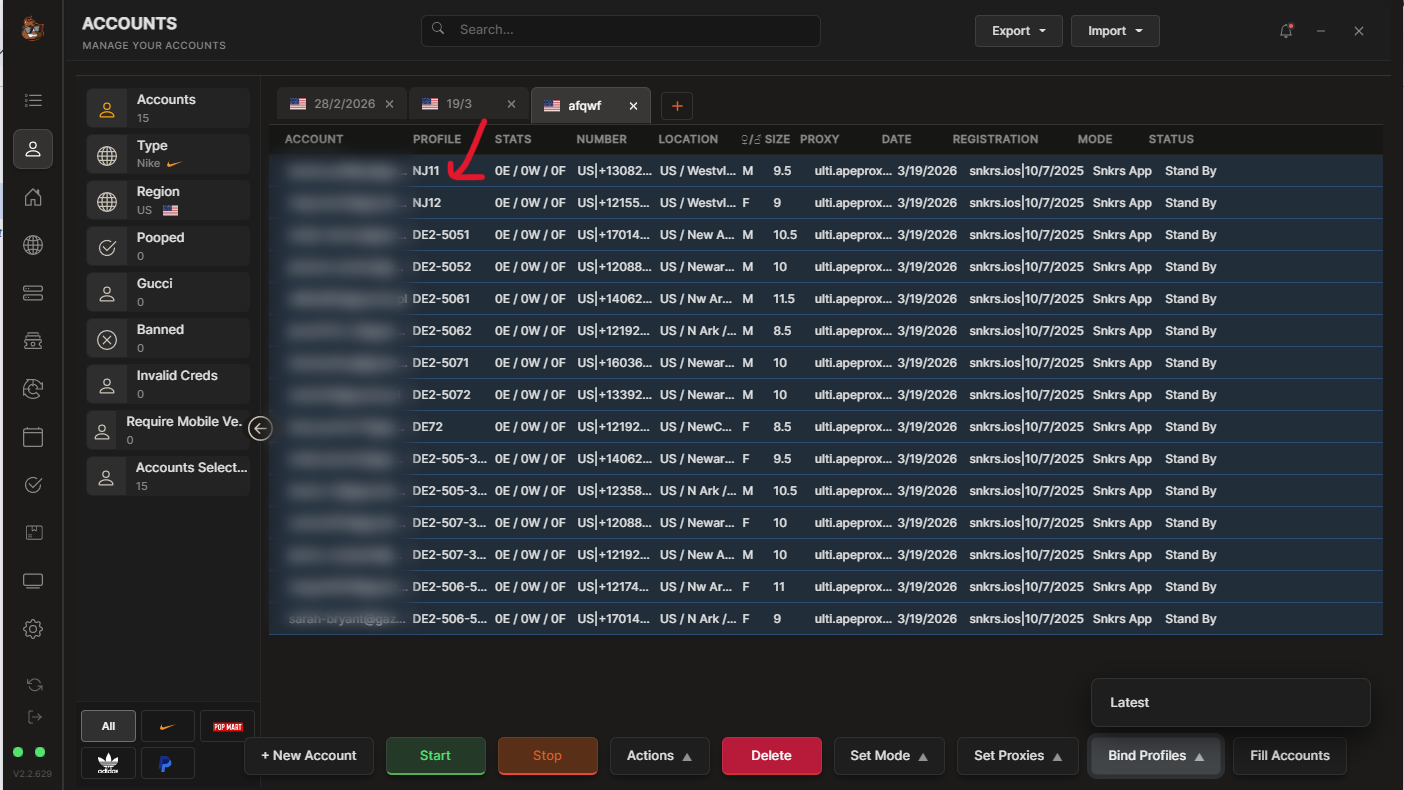Collapse side panel with arrow circle
This screenshot has width=1404, height=790.
[260, 429]
